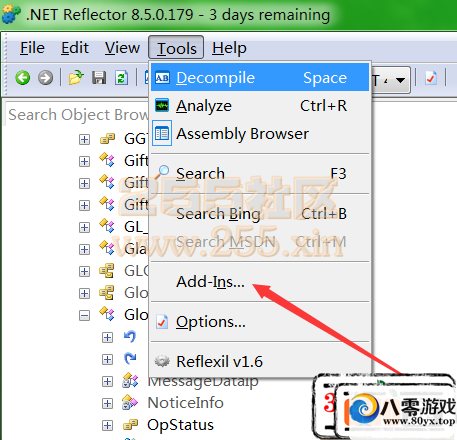The height and width of the screenshot is (440, 457).
Task: Click the NoticeInfo member icon
Action: point(130,403)
